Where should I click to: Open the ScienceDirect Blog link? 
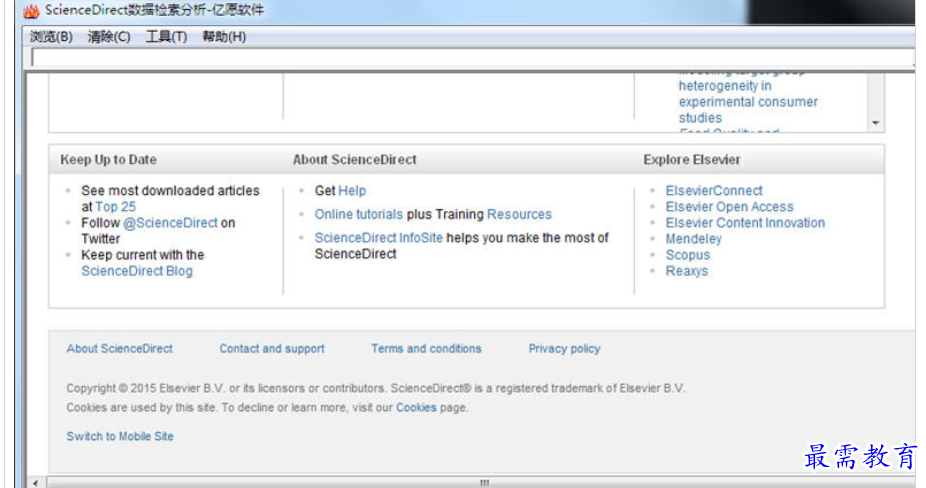[137, 271]
